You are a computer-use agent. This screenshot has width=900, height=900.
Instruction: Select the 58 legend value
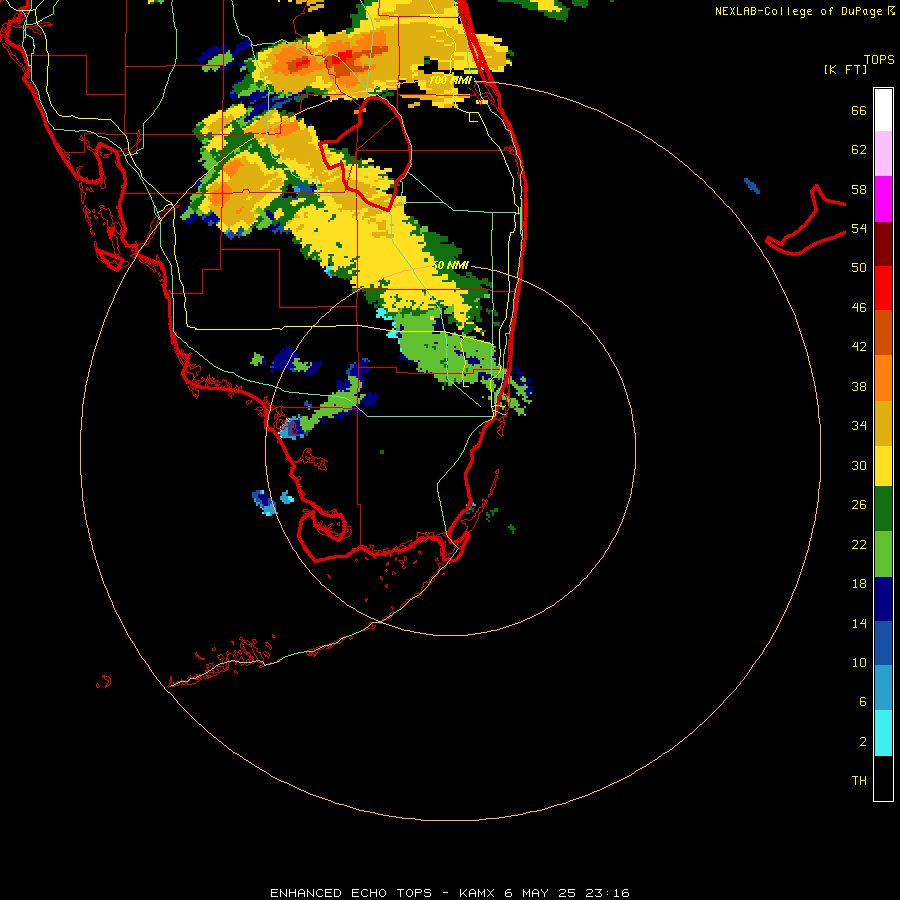point(859,189)
